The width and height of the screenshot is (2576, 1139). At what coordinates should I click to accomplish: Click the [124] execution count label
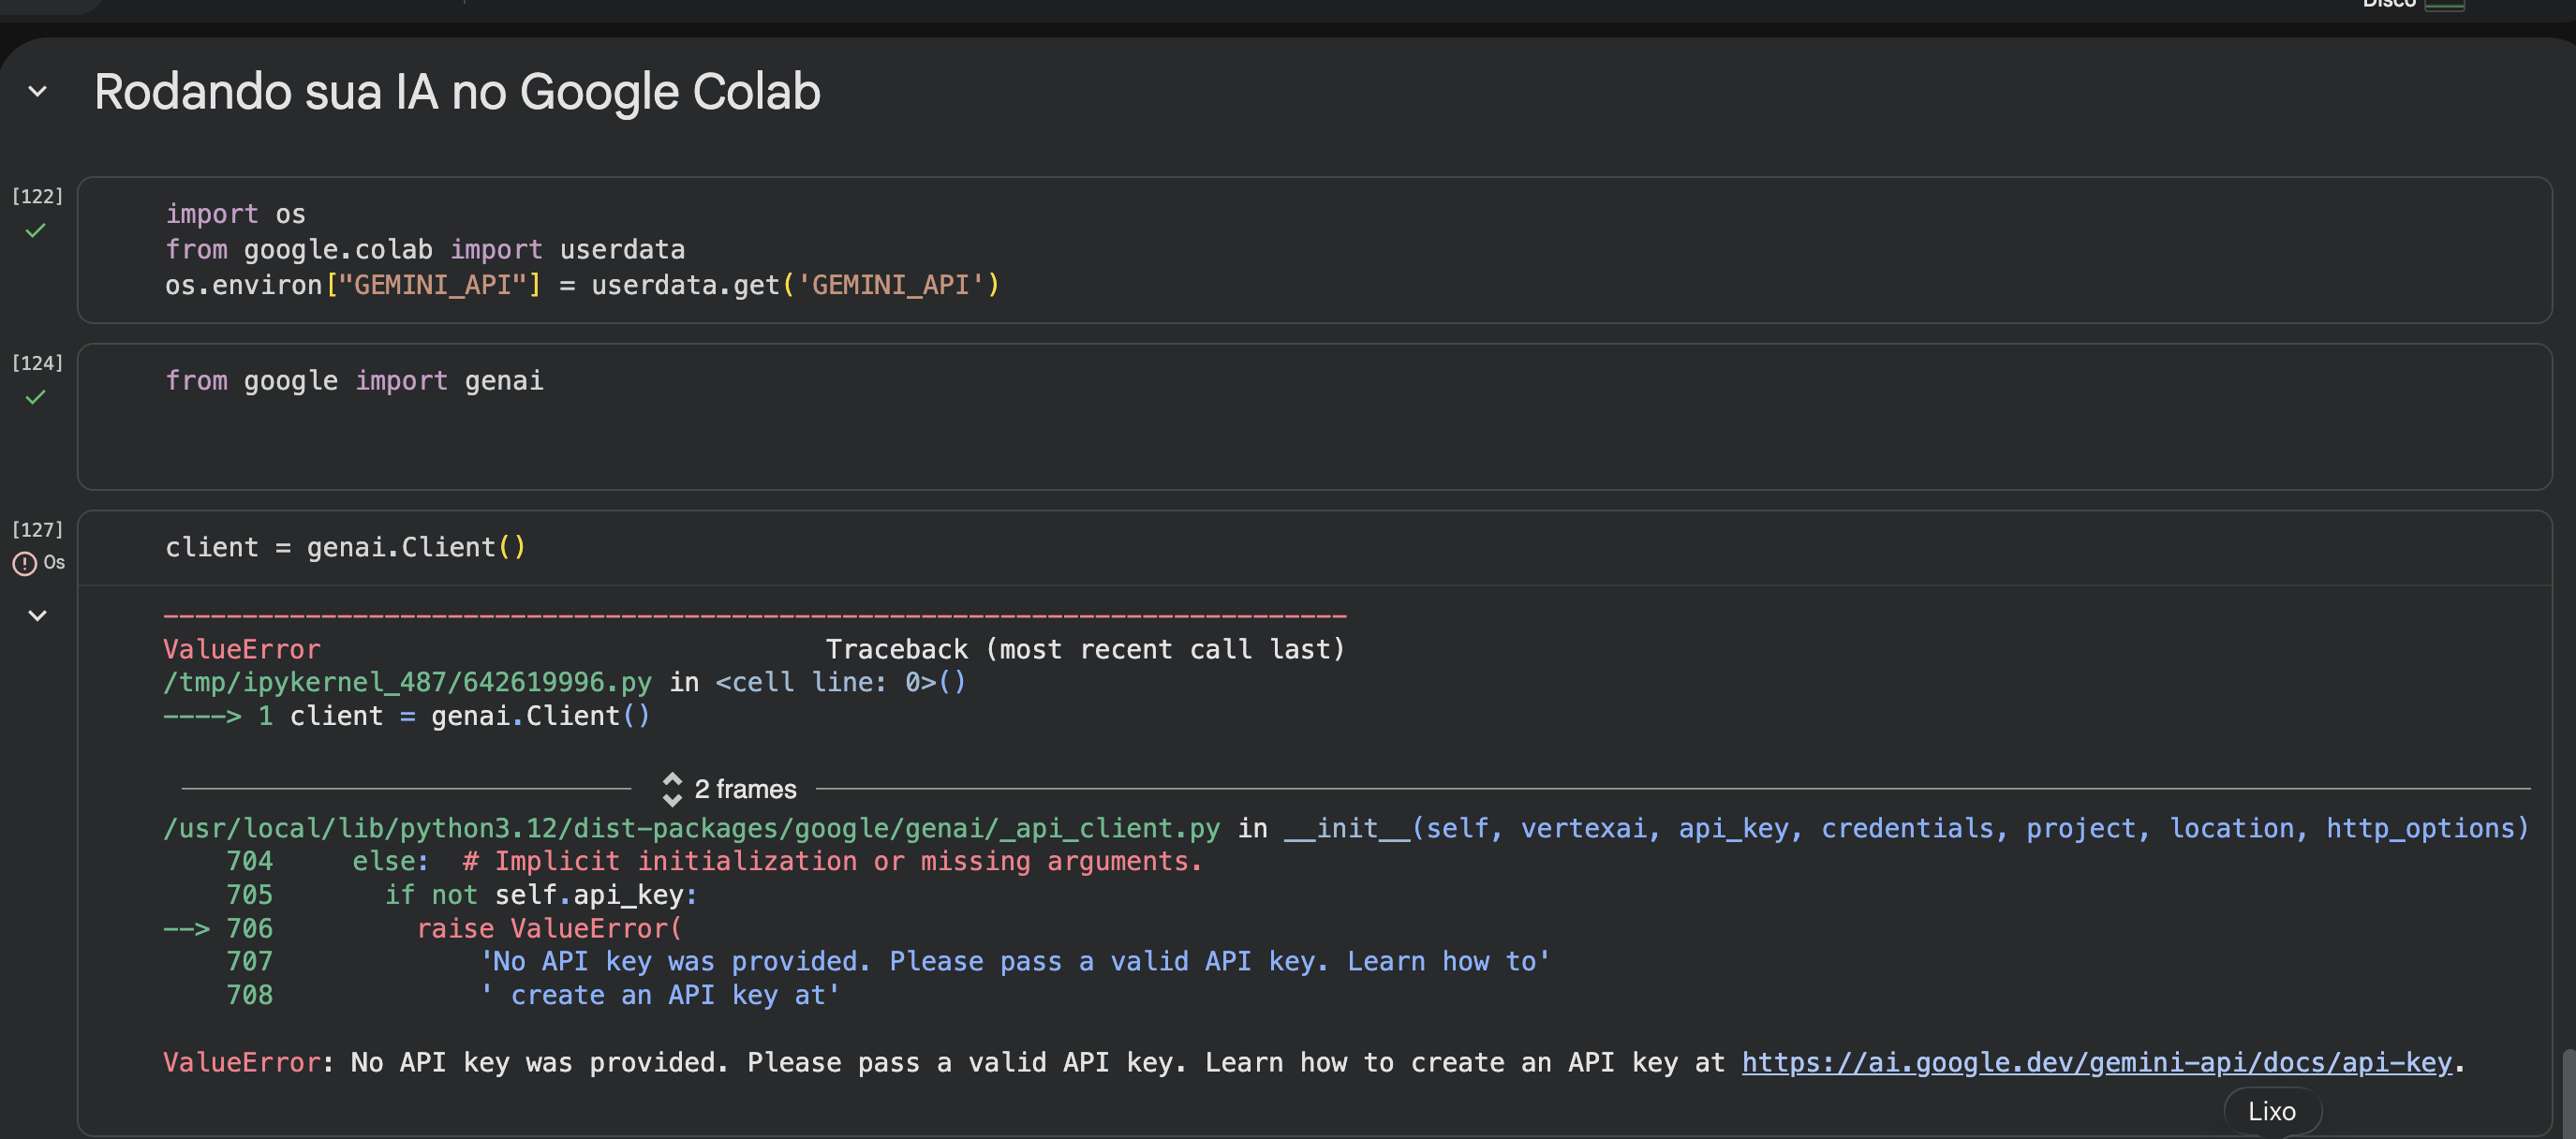37,363
